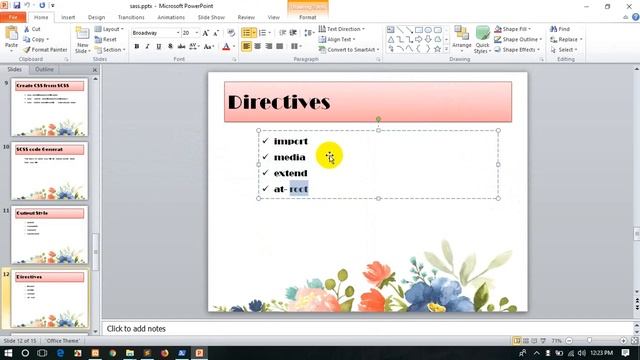Choose the right arrow shape
The image size is (640, 360).
point(419,39)
